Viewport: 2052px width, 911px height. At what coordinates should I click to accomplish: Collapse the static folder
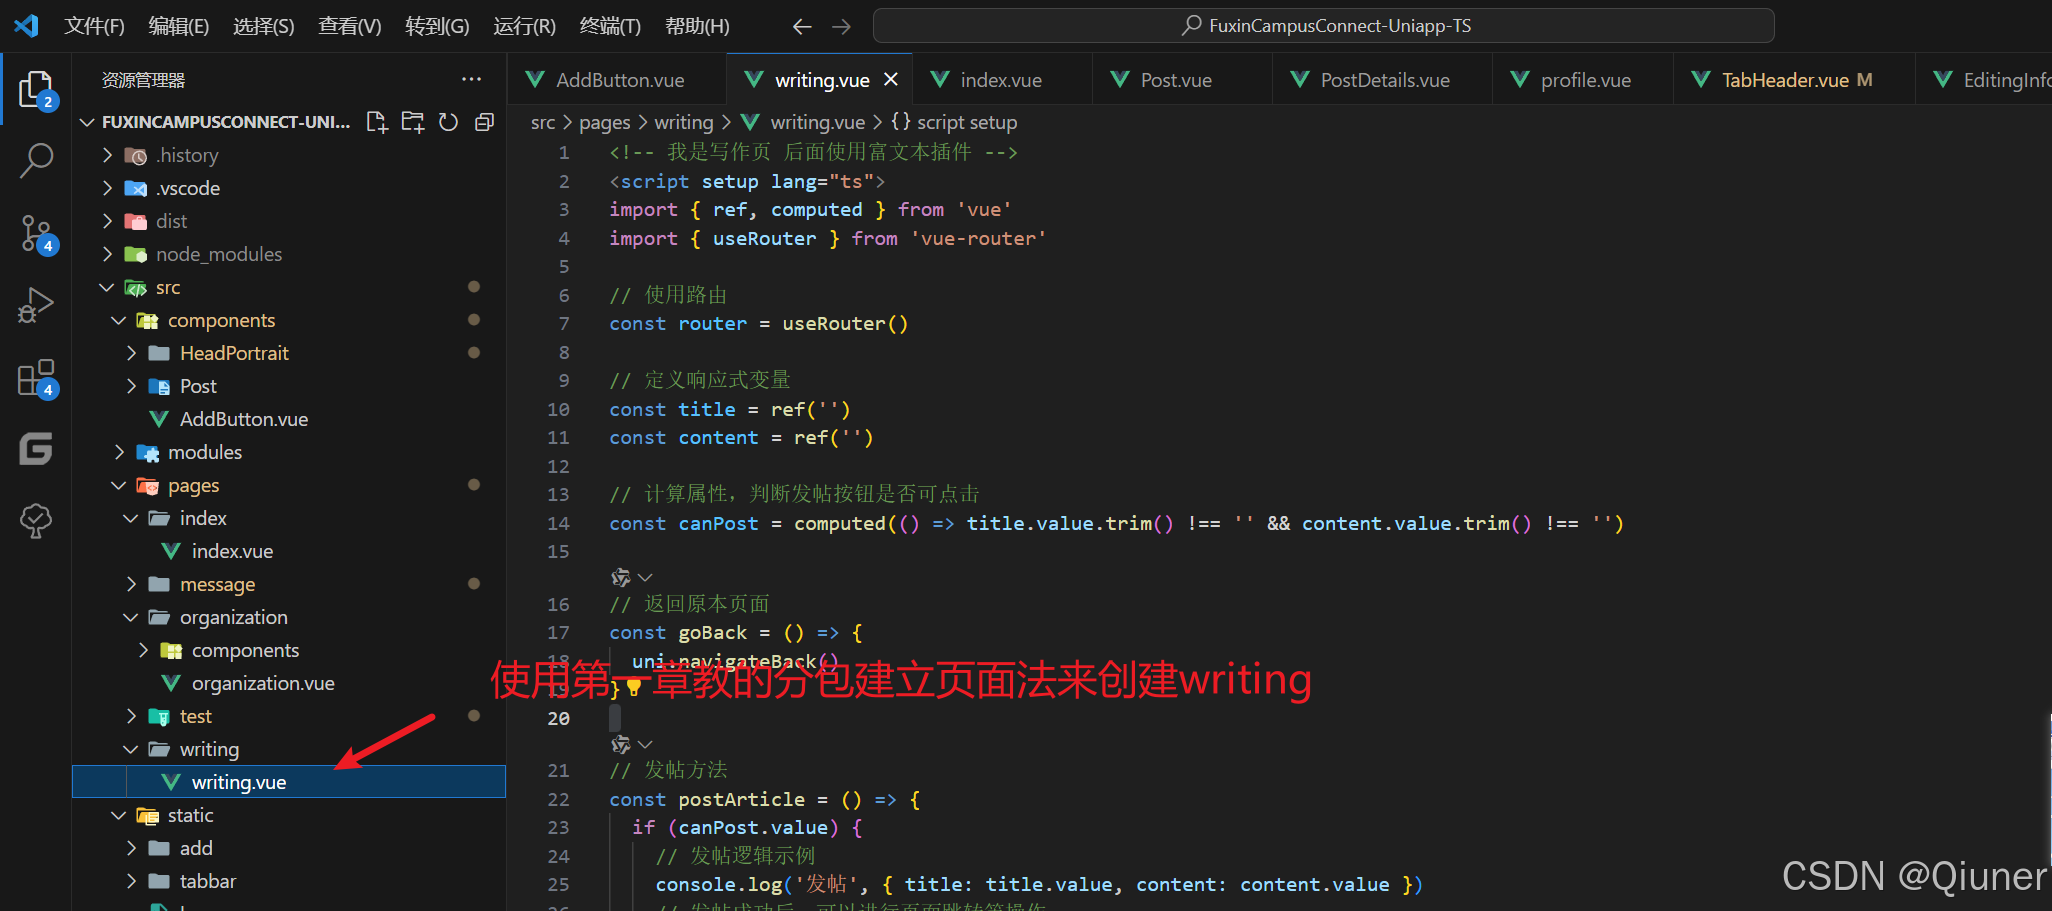pyautogui.click(x=119, y=815)
